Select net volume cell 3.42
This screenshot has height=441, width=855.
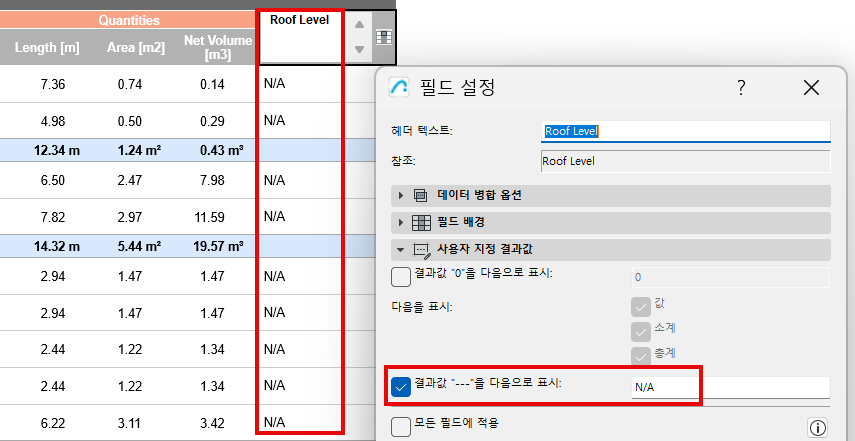212,422
